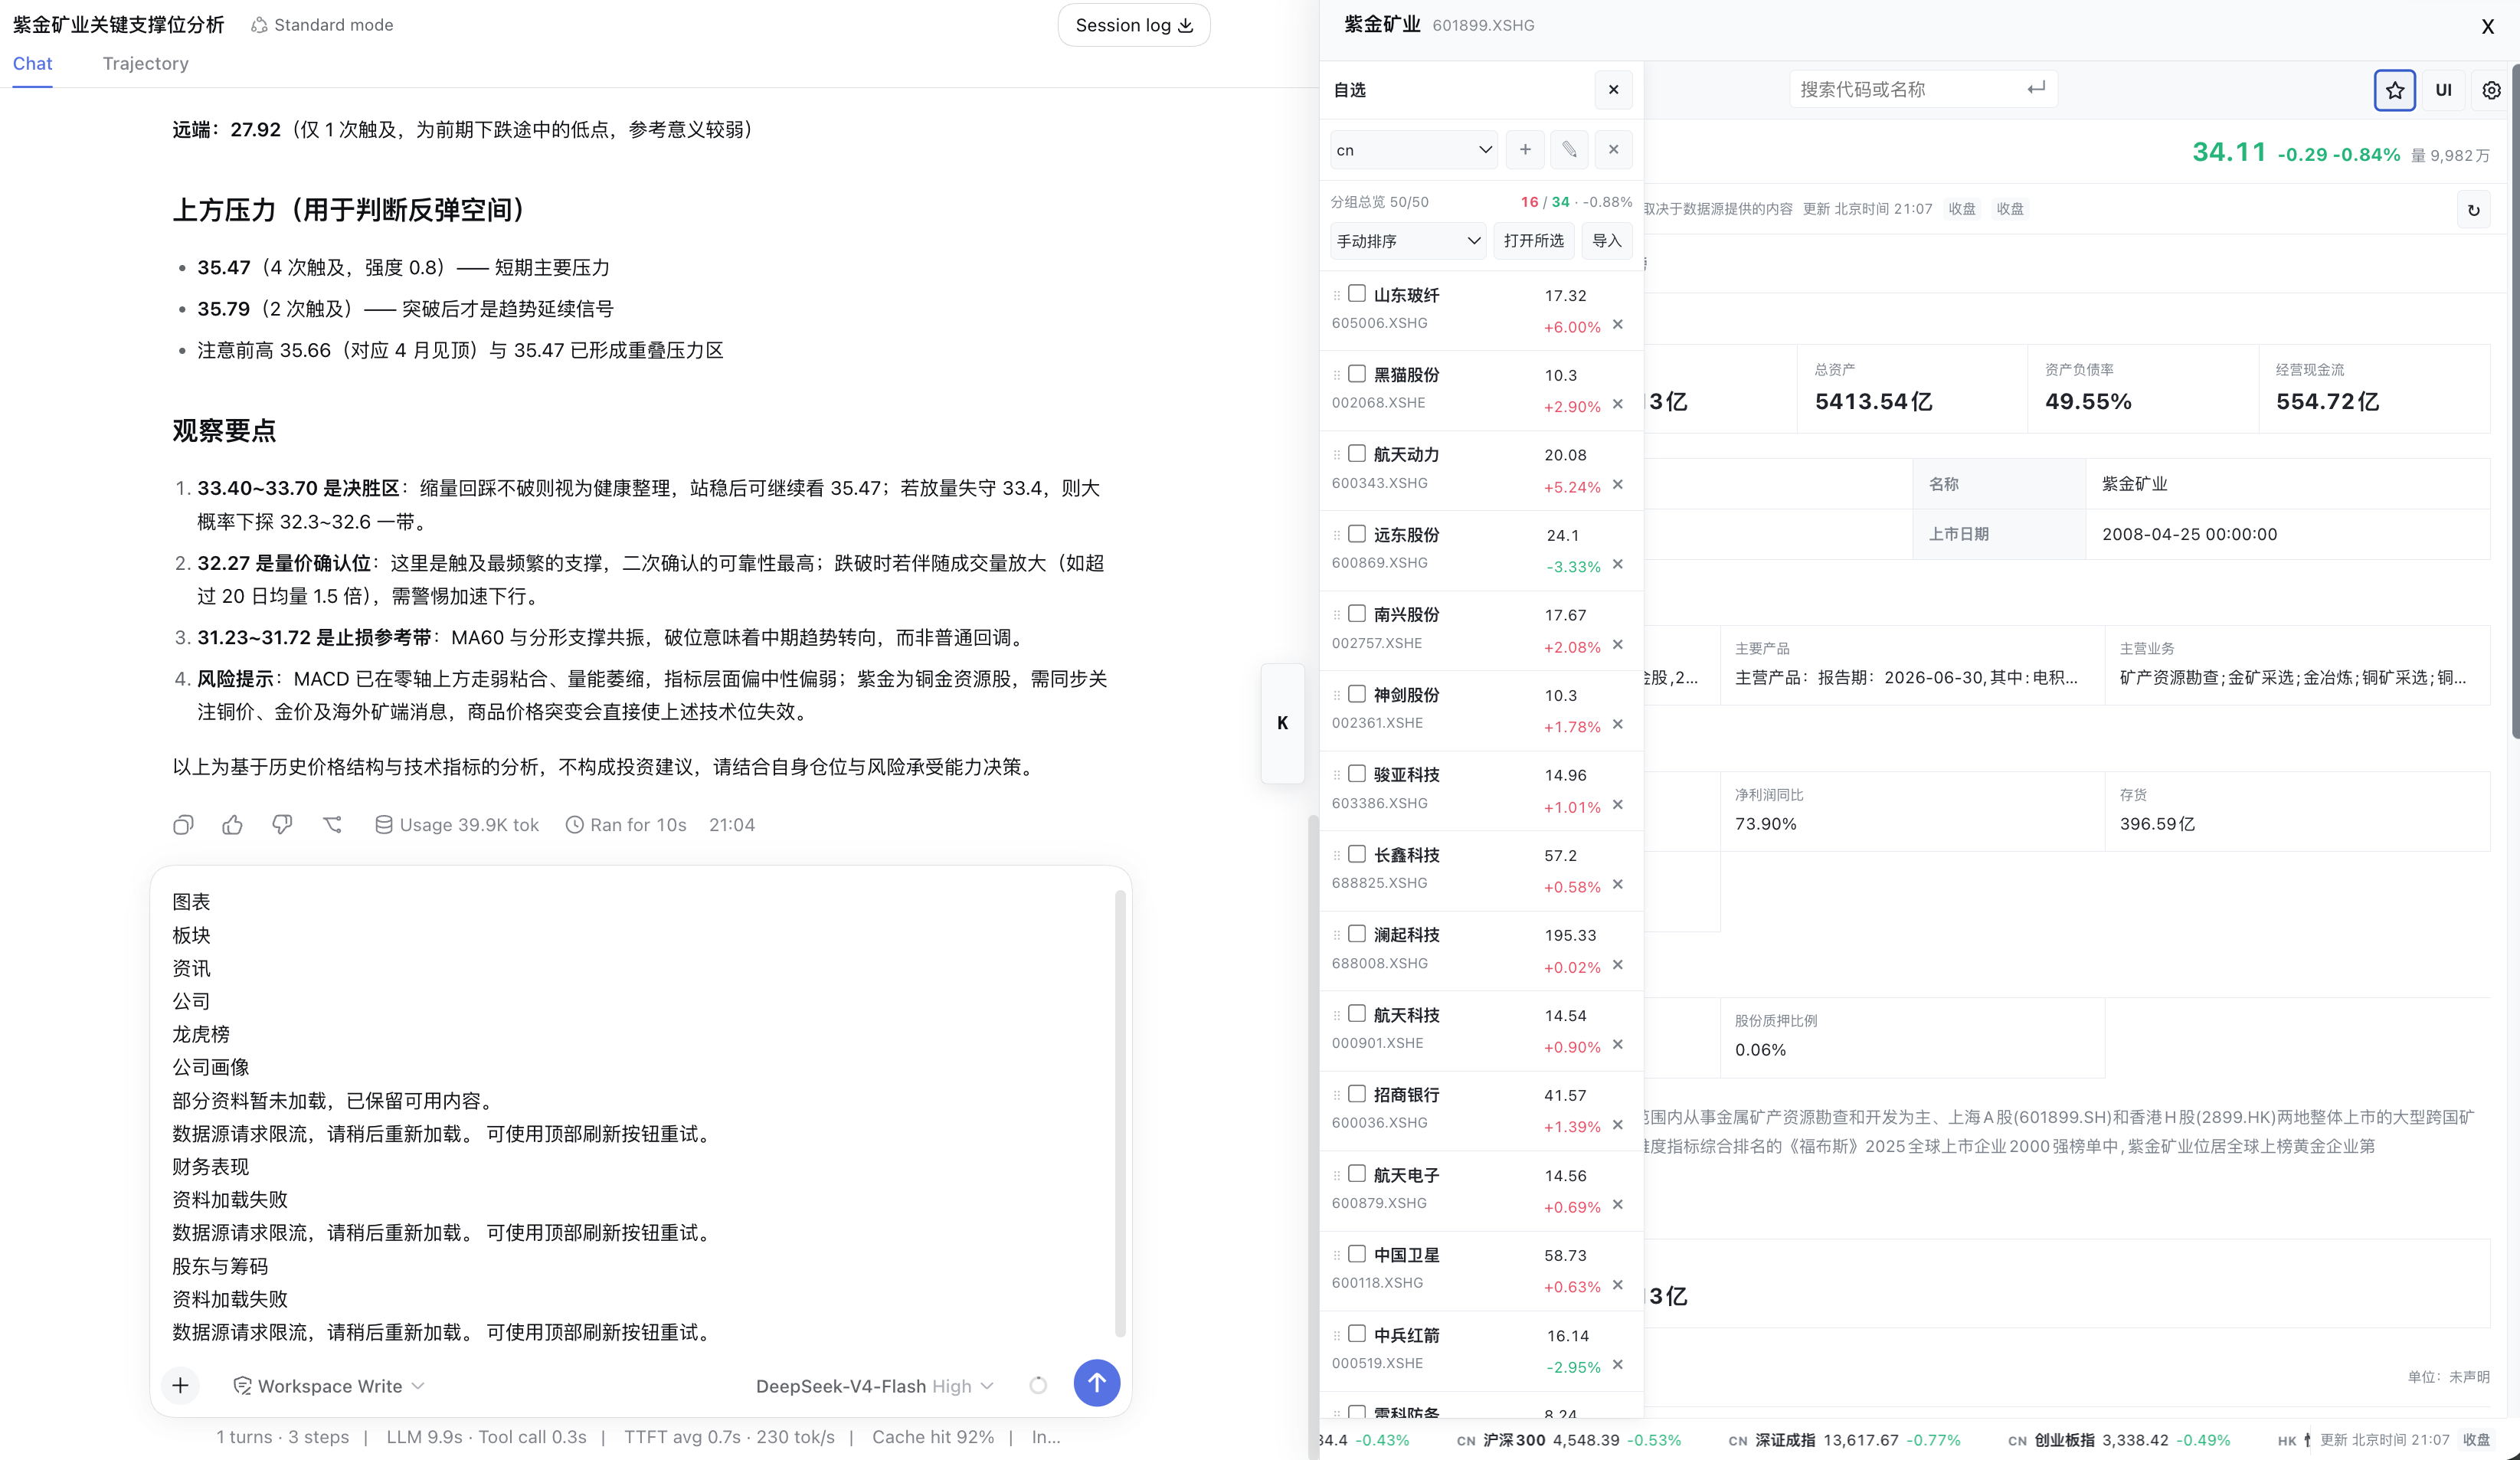
Task: Open the Workspace Write permission dropdown
Action: (329, 1386)
